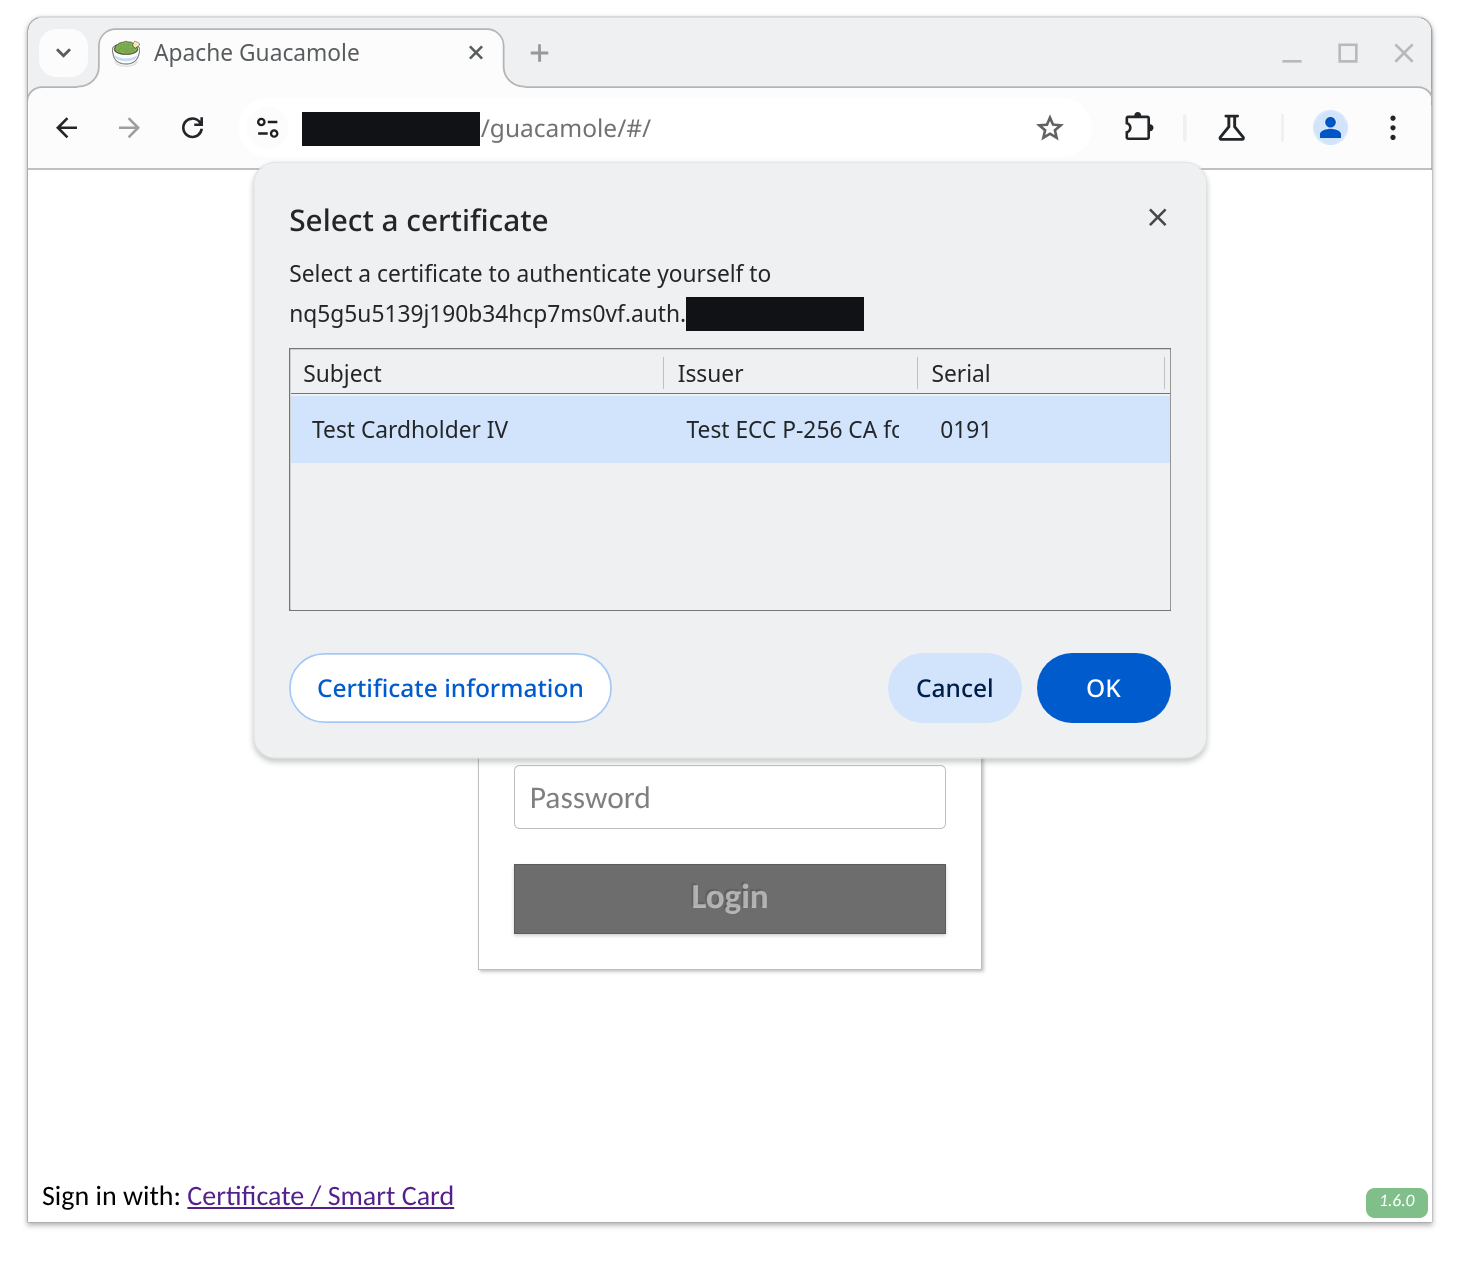Confirm certificate with OK button
Image resolution: width=1457 pixels, height=1276 pixels.
point(1103,688)
